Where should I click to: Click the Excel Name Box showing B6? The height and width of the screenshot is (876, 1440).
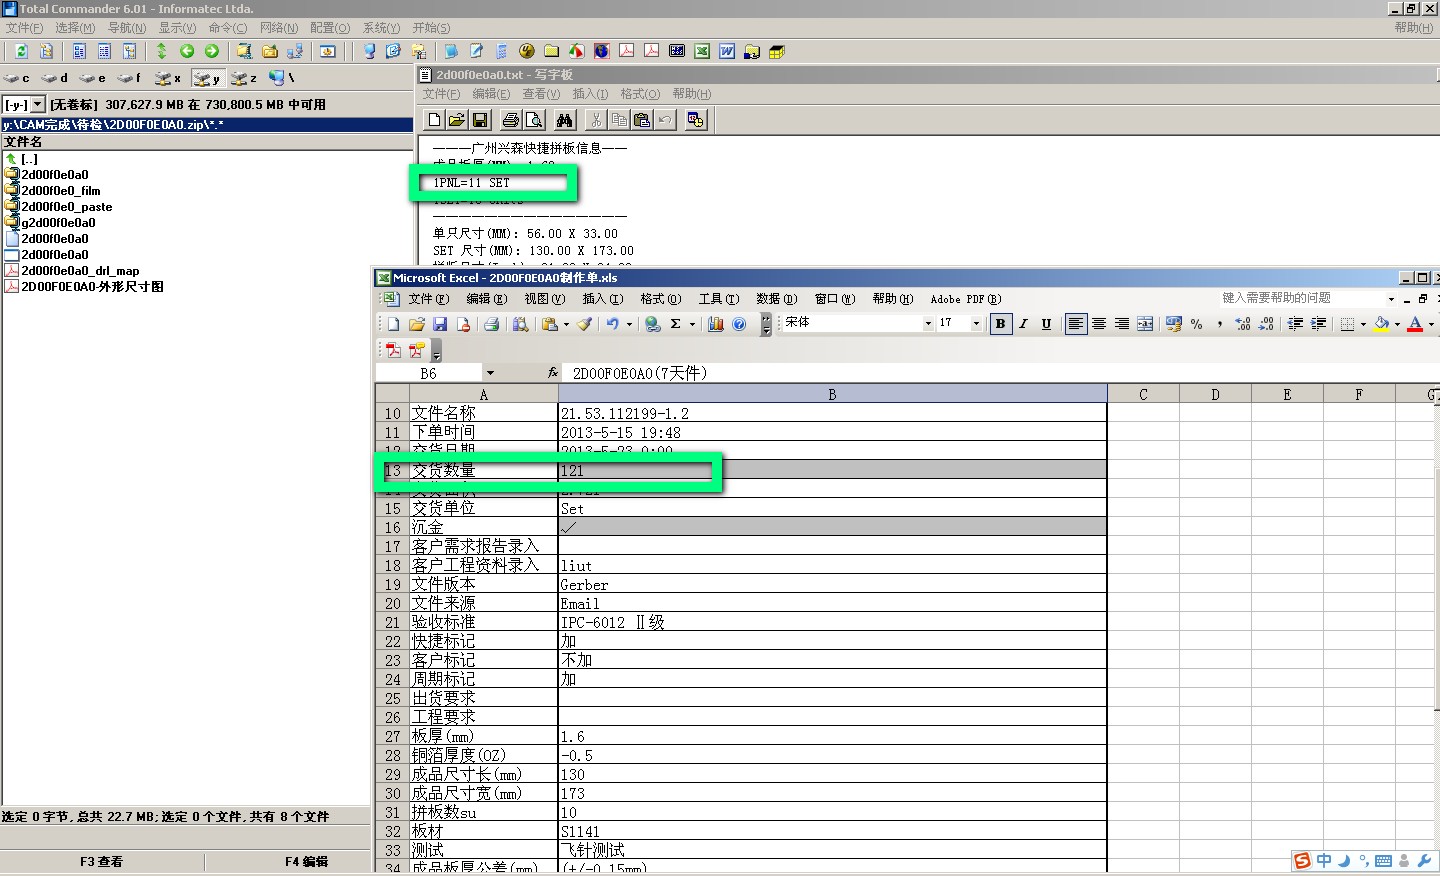[x=429, y=373]
